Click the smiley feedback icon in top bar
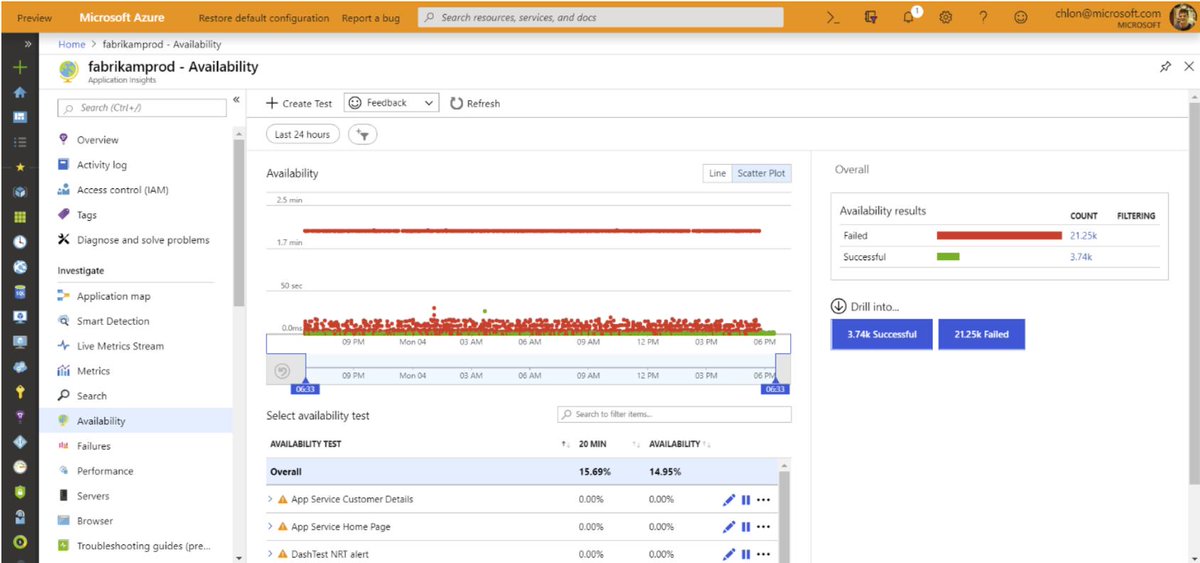The width and height of the screenshot is (1200, 563). [x=1020, y=17]
